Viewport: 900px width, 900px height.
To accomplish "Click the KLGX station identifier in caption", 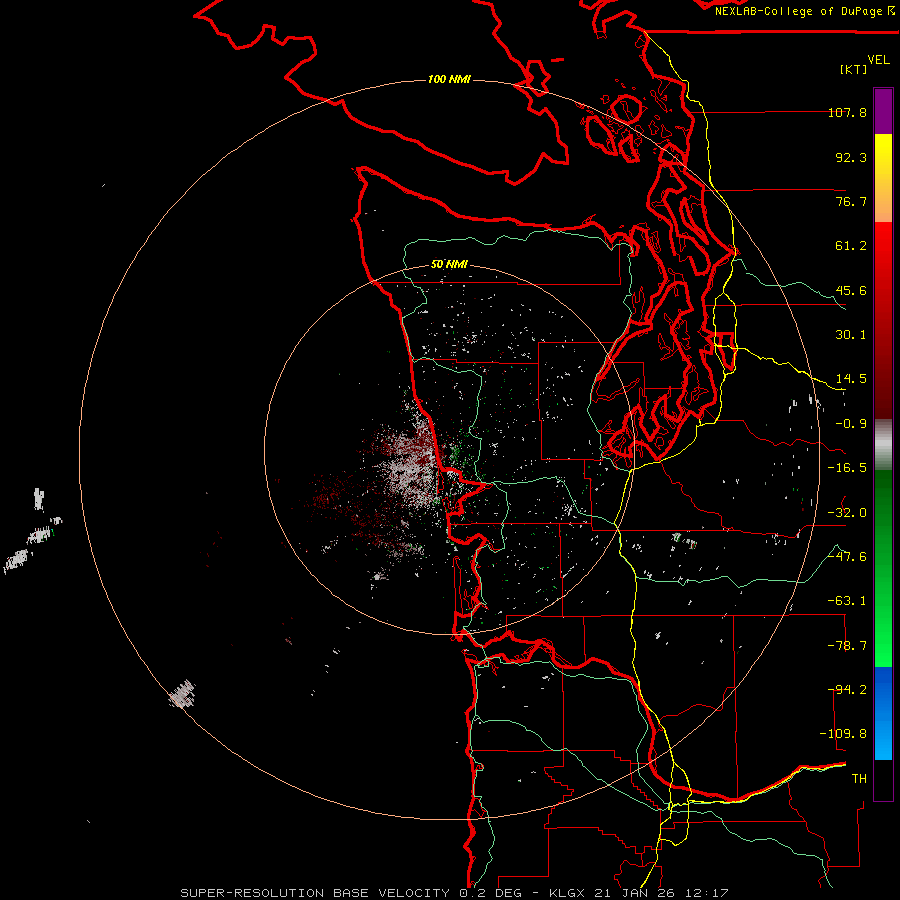I will click(568, 893).
